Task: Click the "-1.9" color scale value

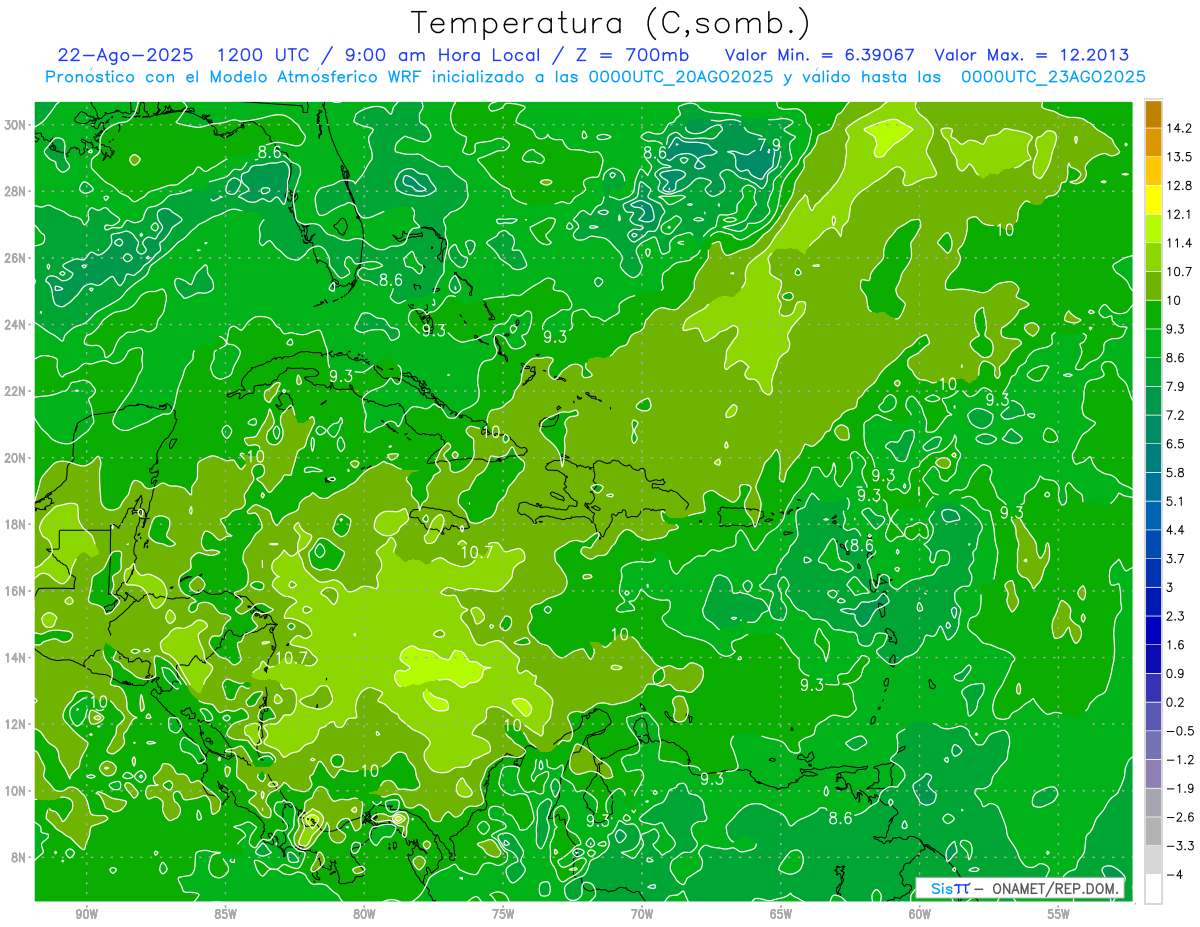Action: point(1180,788)
